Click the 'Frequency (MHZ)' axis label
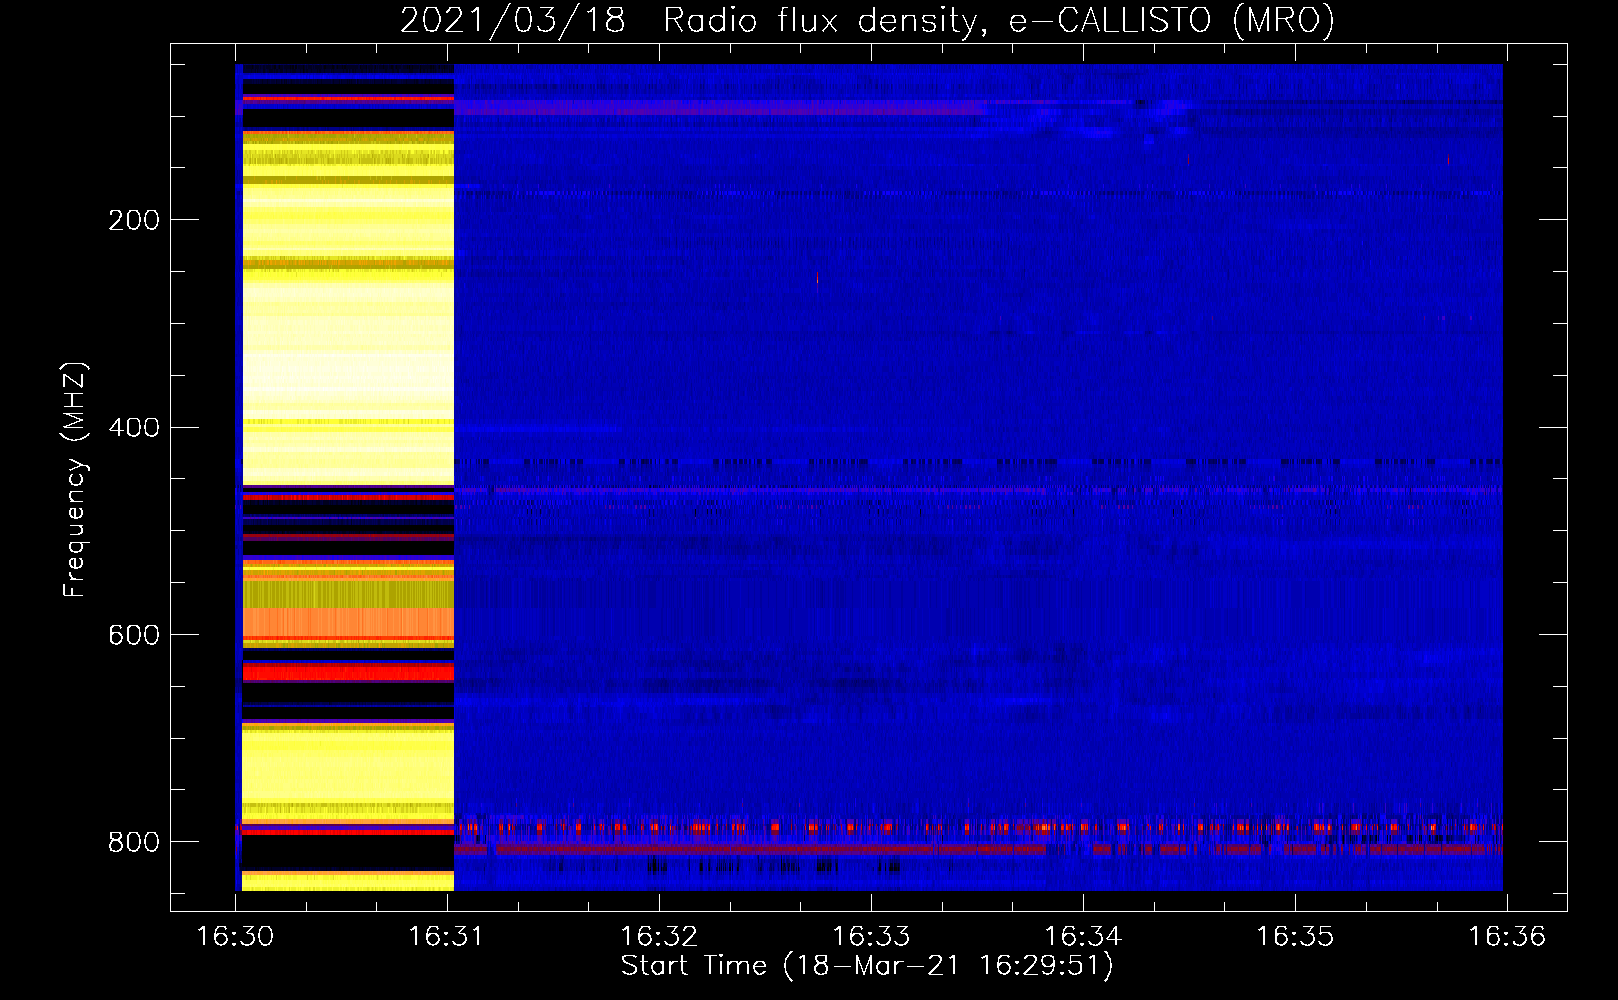 point(75,479)
